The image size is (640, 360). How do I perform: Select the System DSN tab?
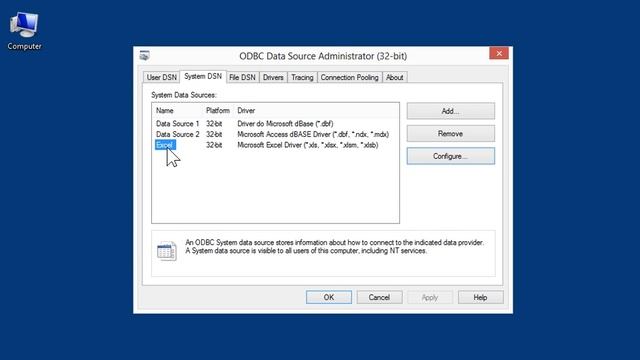203,76
